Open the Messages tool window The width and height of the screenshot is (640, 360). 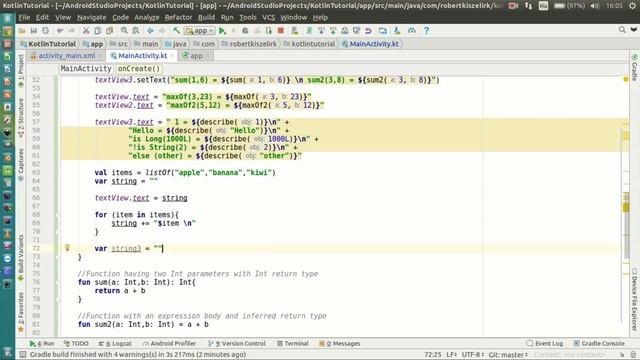[340, 344]
